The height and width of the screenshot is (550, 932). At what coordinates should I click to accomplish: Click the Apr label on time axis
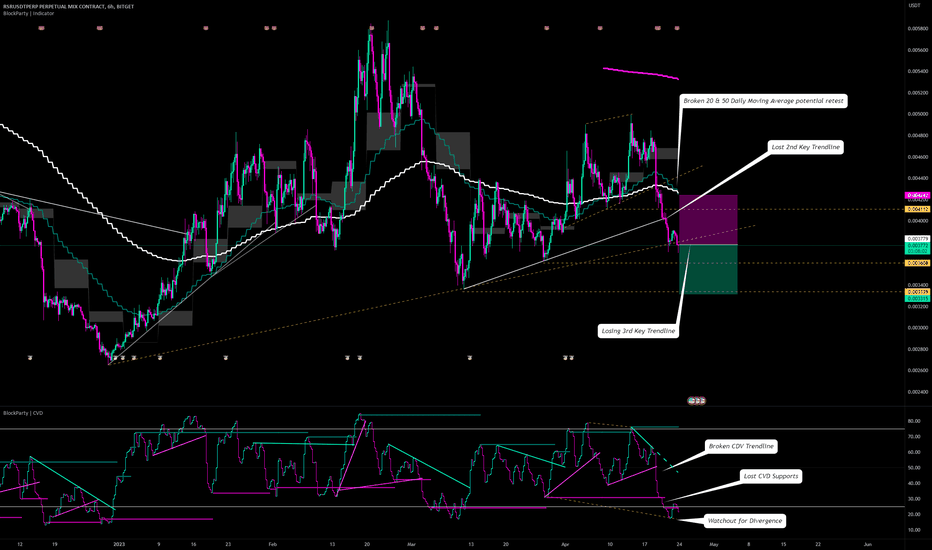tap(565, 544)
